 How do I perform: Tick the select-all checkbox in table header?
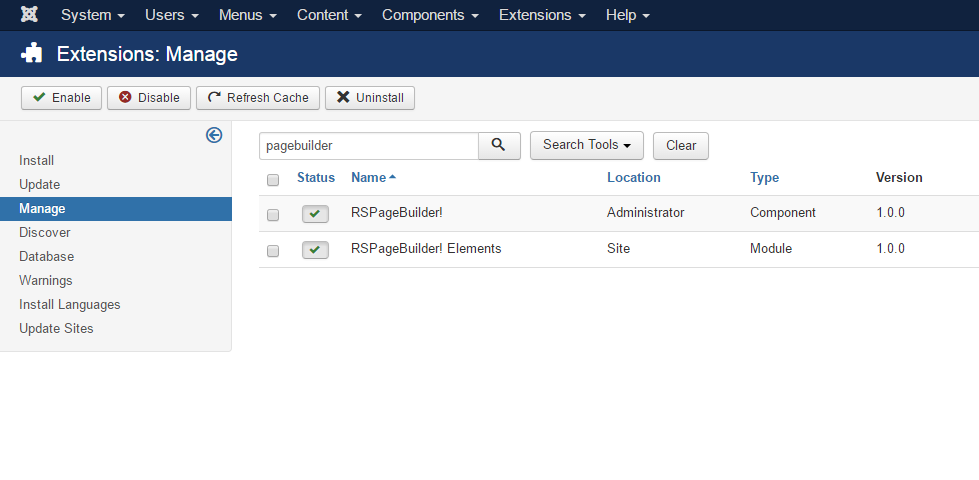coord(273,180)
